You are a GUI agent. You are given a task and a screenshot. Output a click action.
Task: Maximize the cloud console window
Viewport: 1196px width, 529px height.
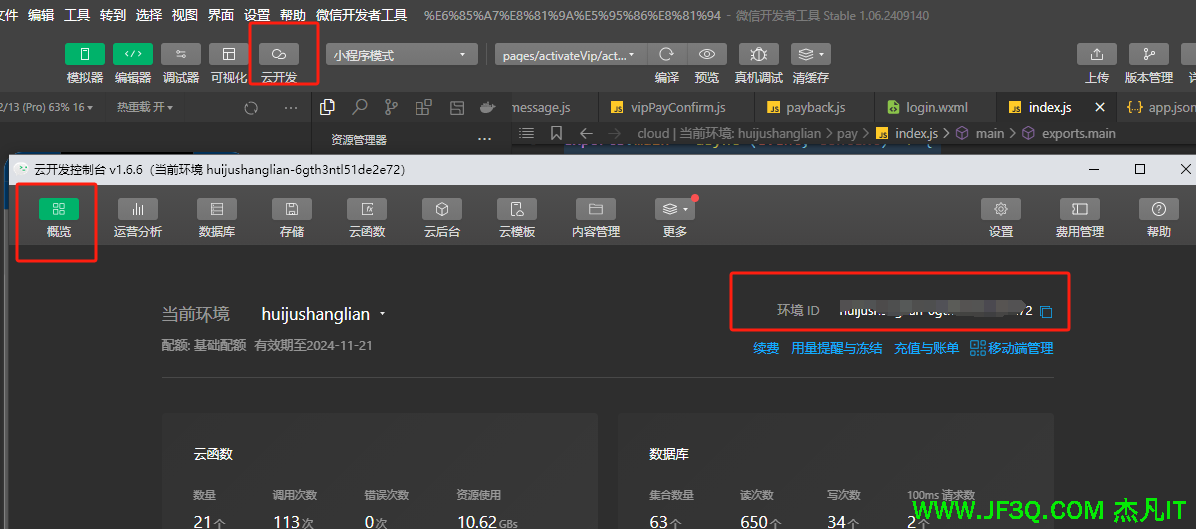(x=1140, y=169)
